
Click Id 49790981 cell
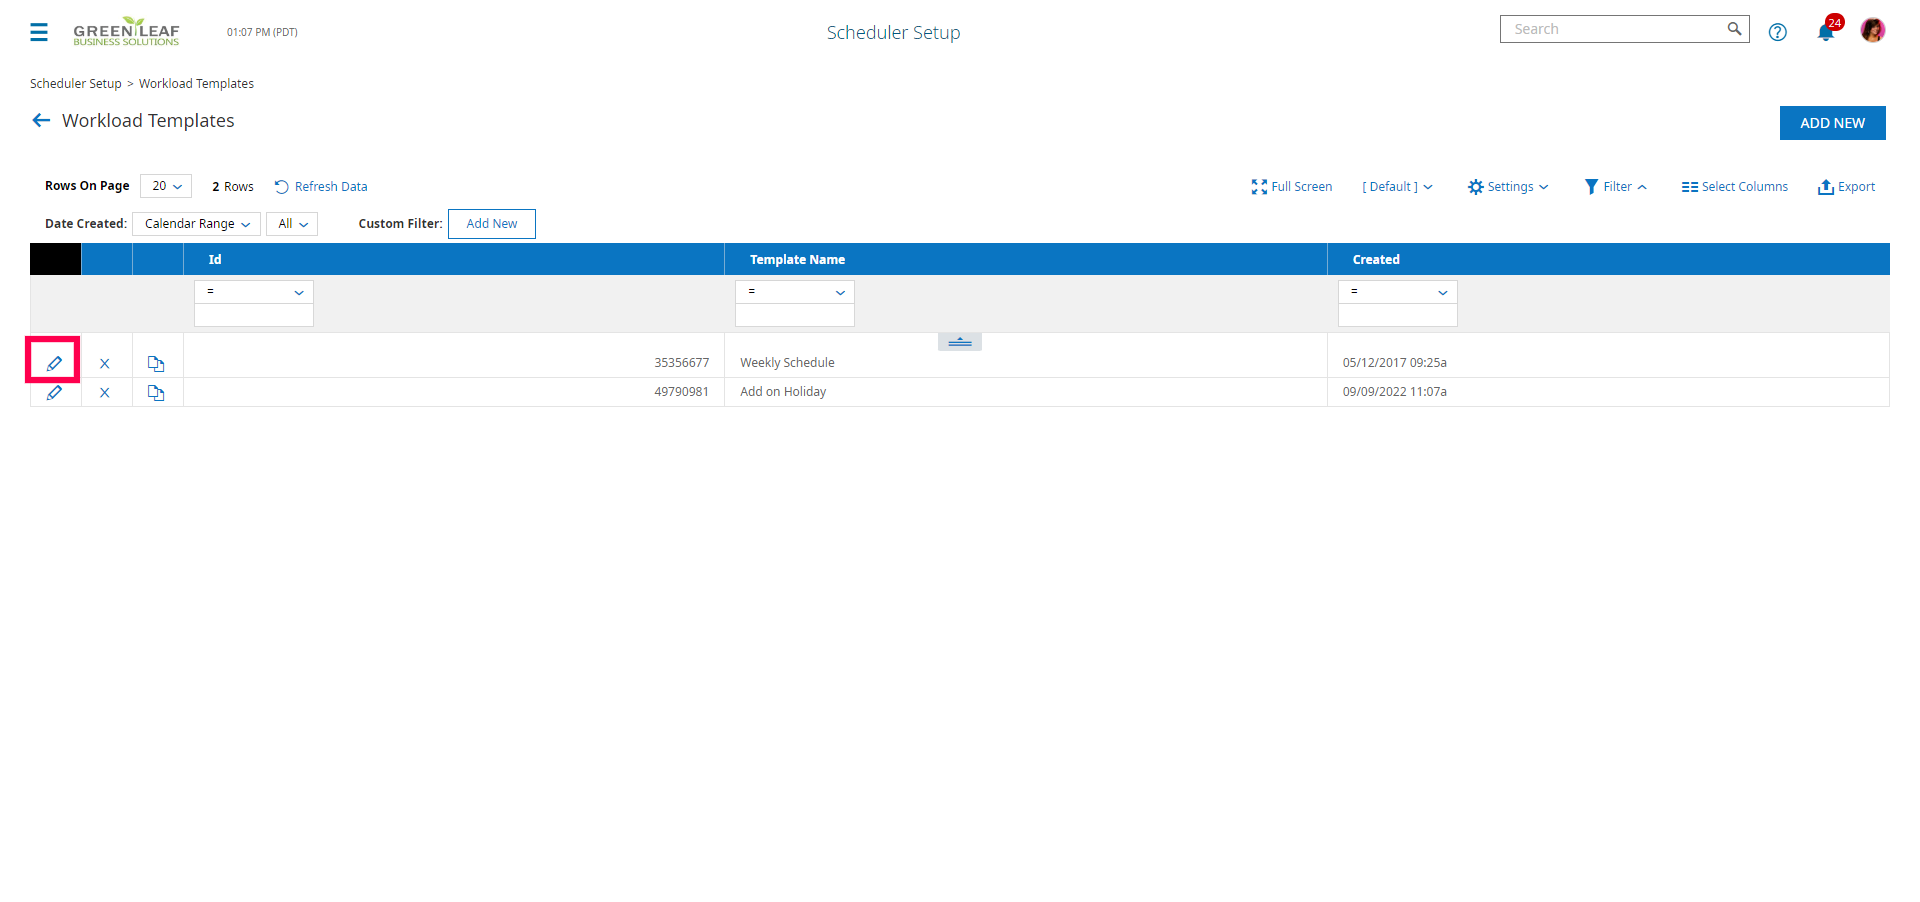682,392
